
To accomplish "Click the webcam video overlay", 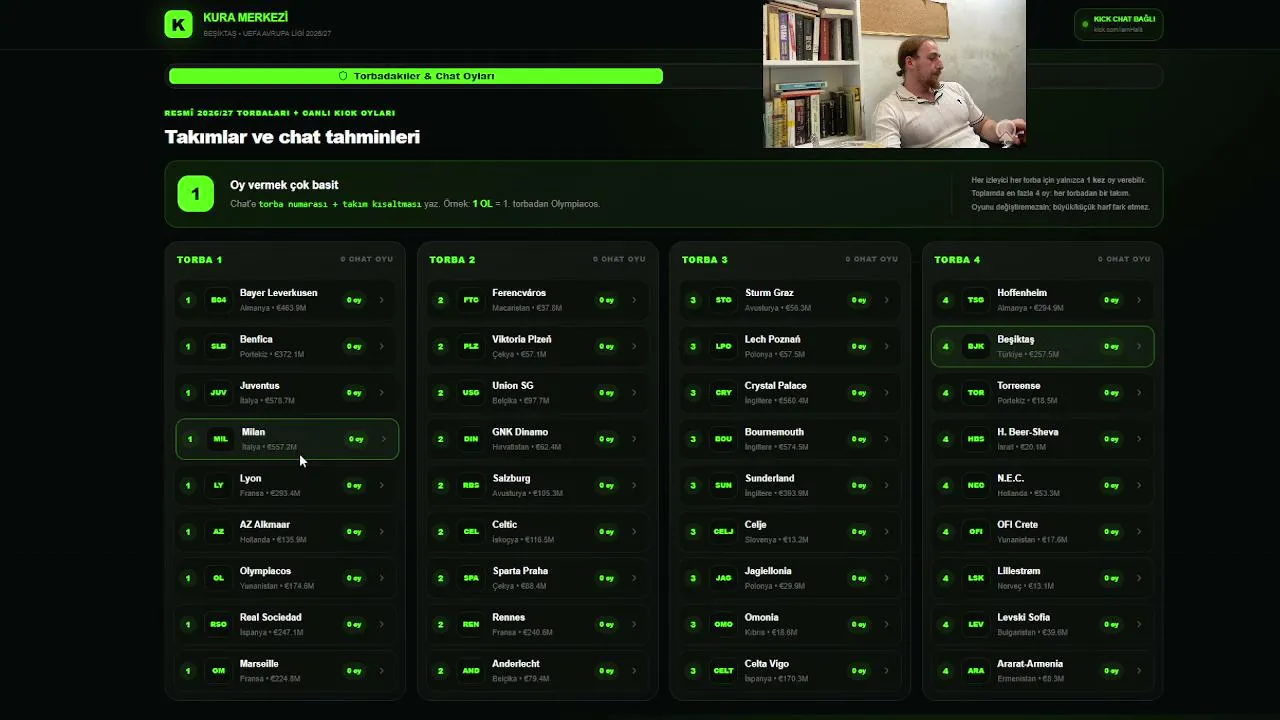I will tap(895, 74).
